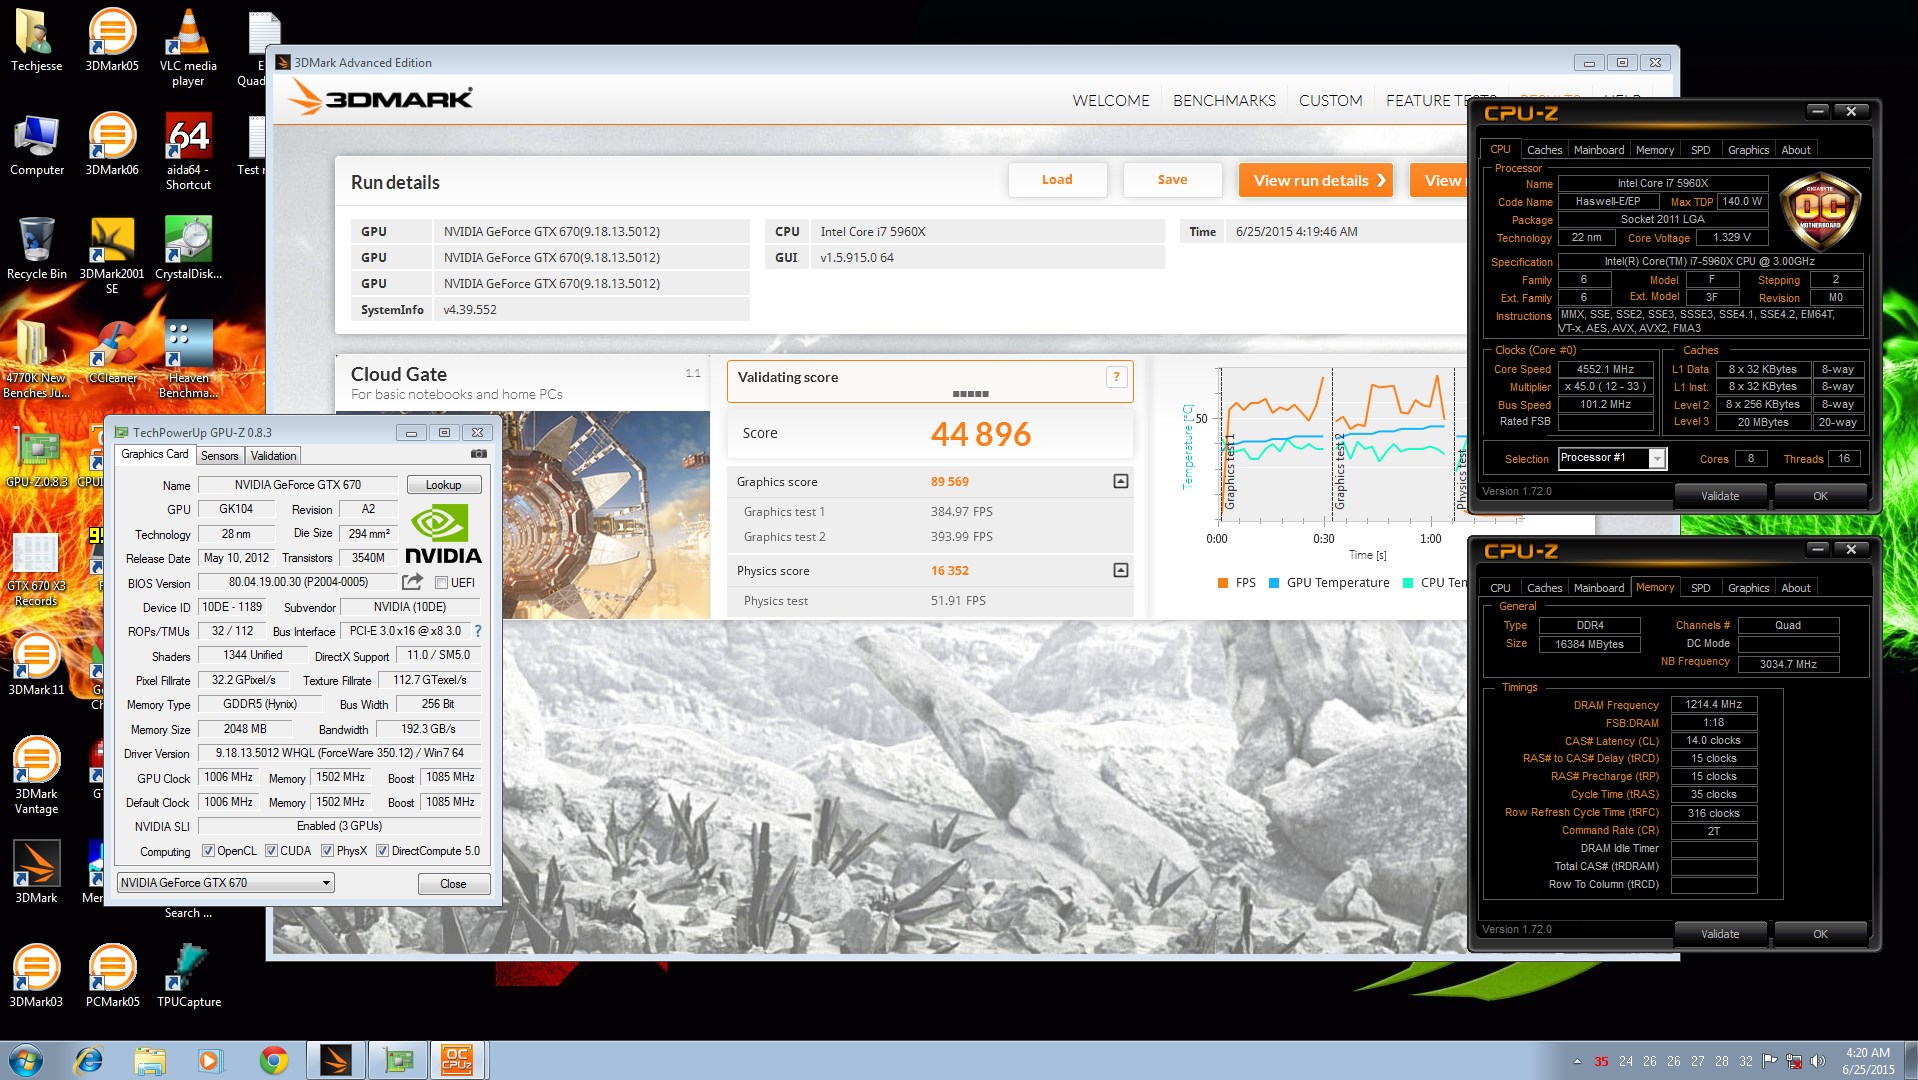Open Internet Explorer from the taskbar
The image size is (1918, 1080).
pyautogui.click(x=89, y=1060)
